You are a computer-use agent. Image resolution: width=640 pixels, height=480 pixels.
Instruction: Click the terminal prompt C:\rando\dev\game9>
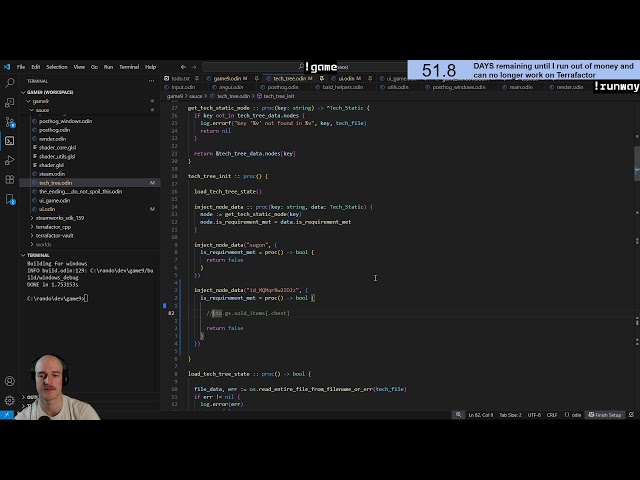point(55,298)
